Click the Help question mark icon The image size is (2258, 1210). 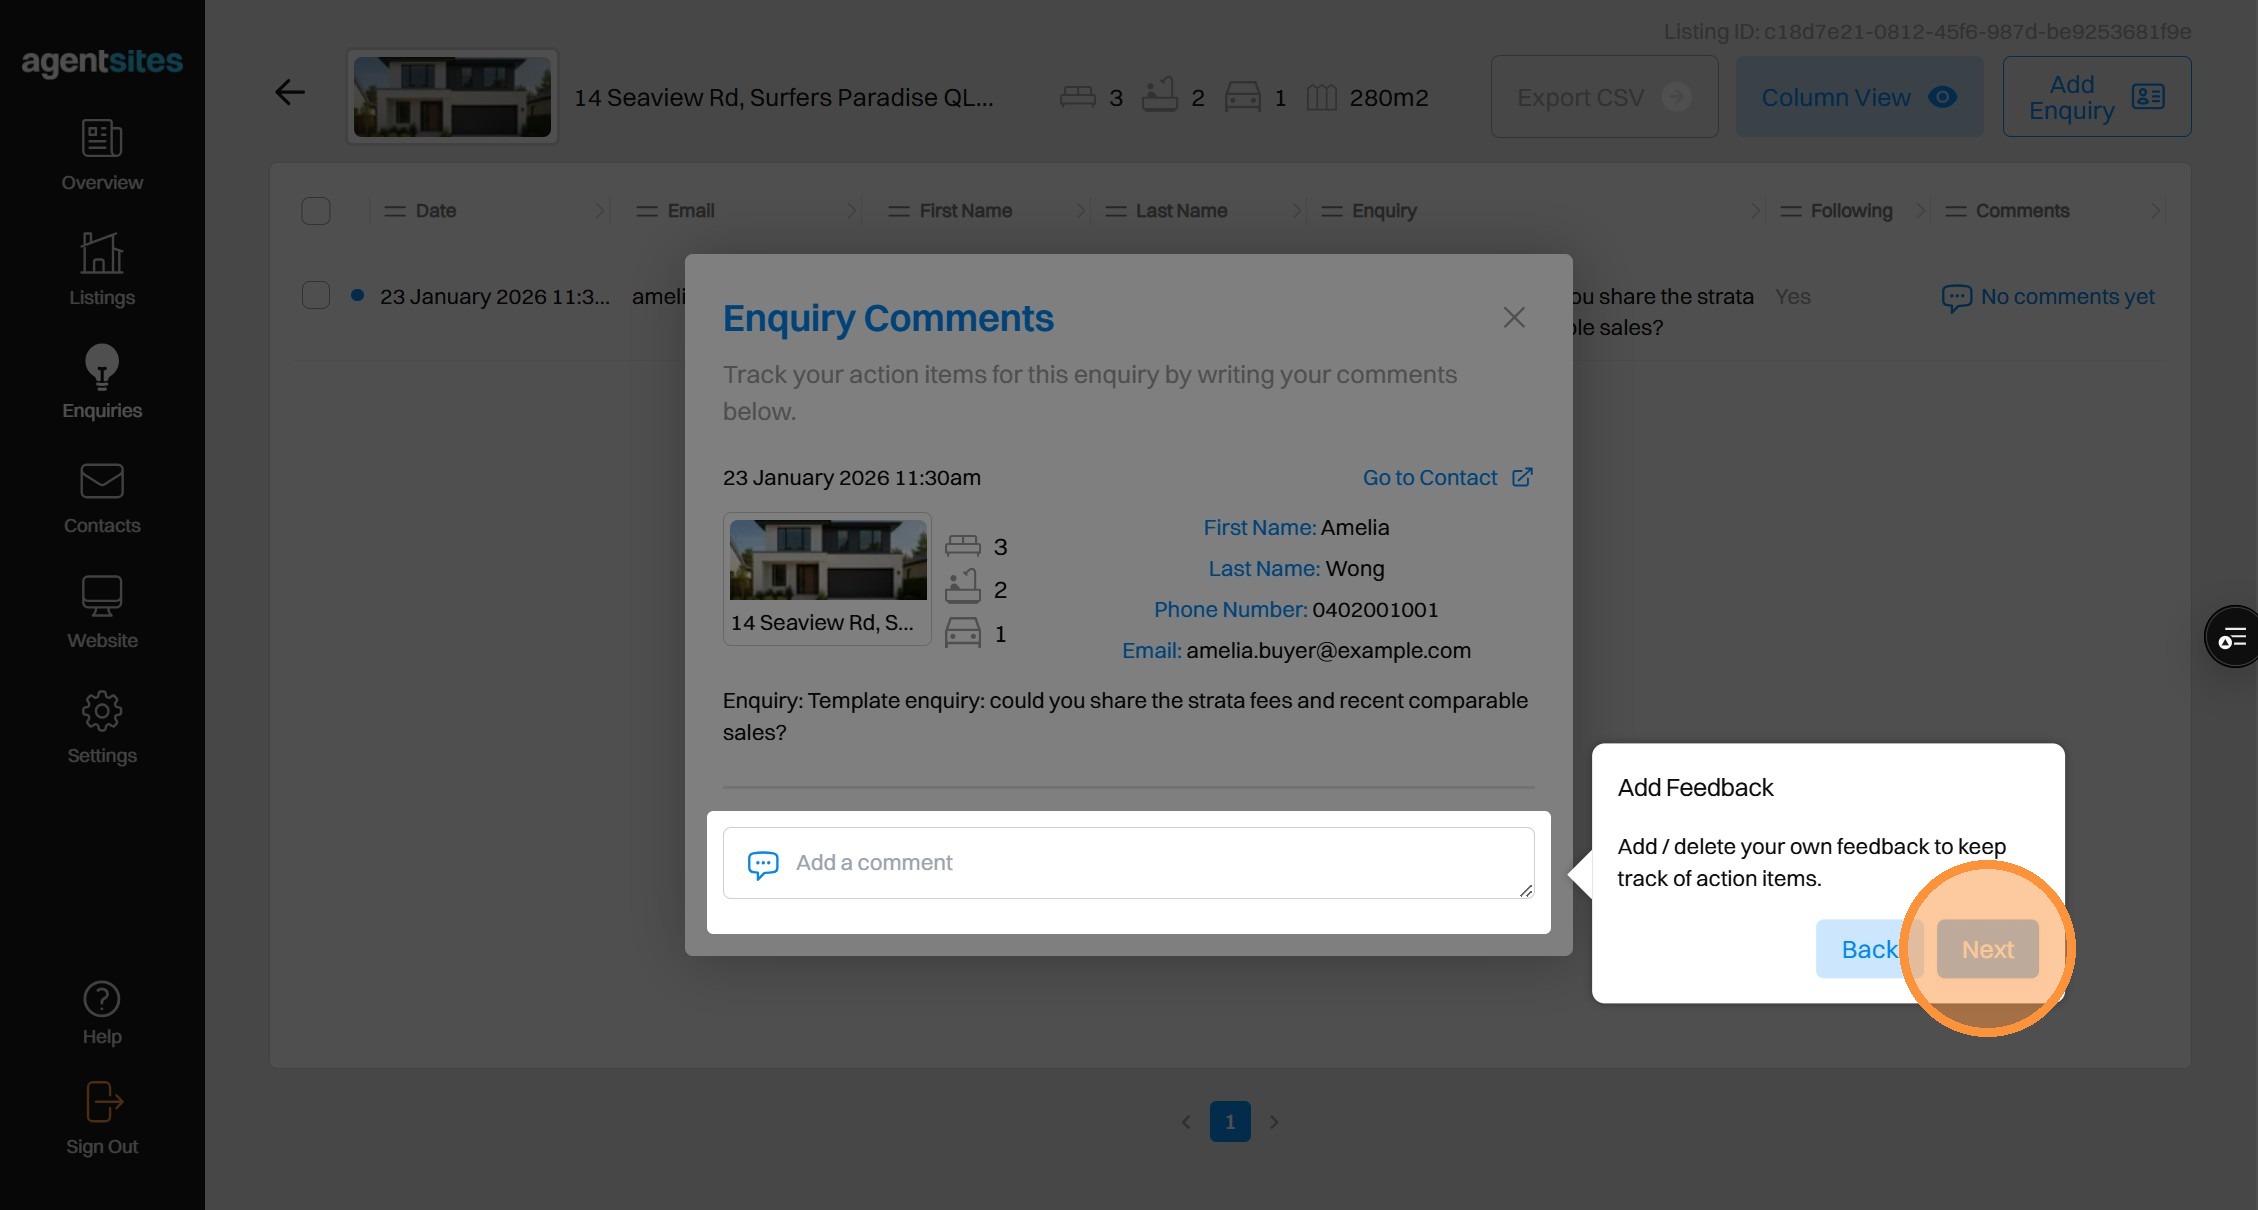[102, 999]
